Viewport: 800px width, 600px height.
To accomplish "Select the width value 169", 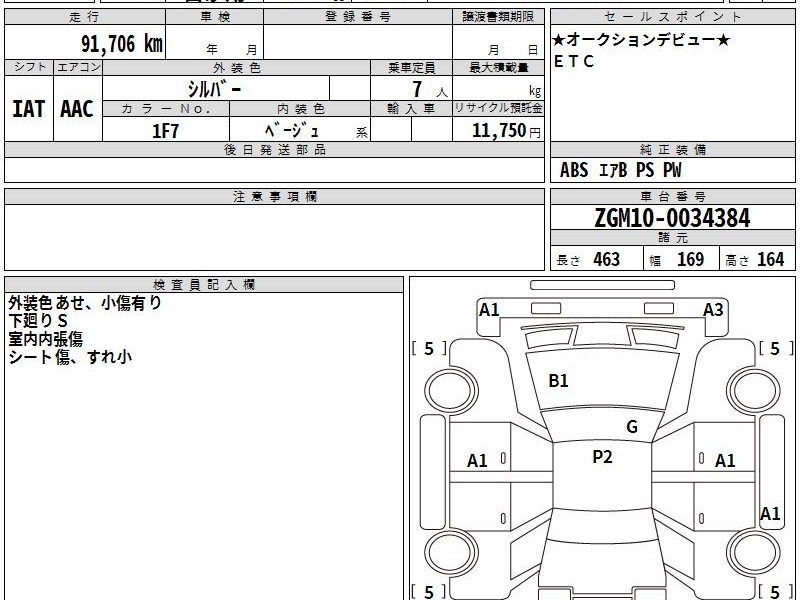I will (690, 259).
